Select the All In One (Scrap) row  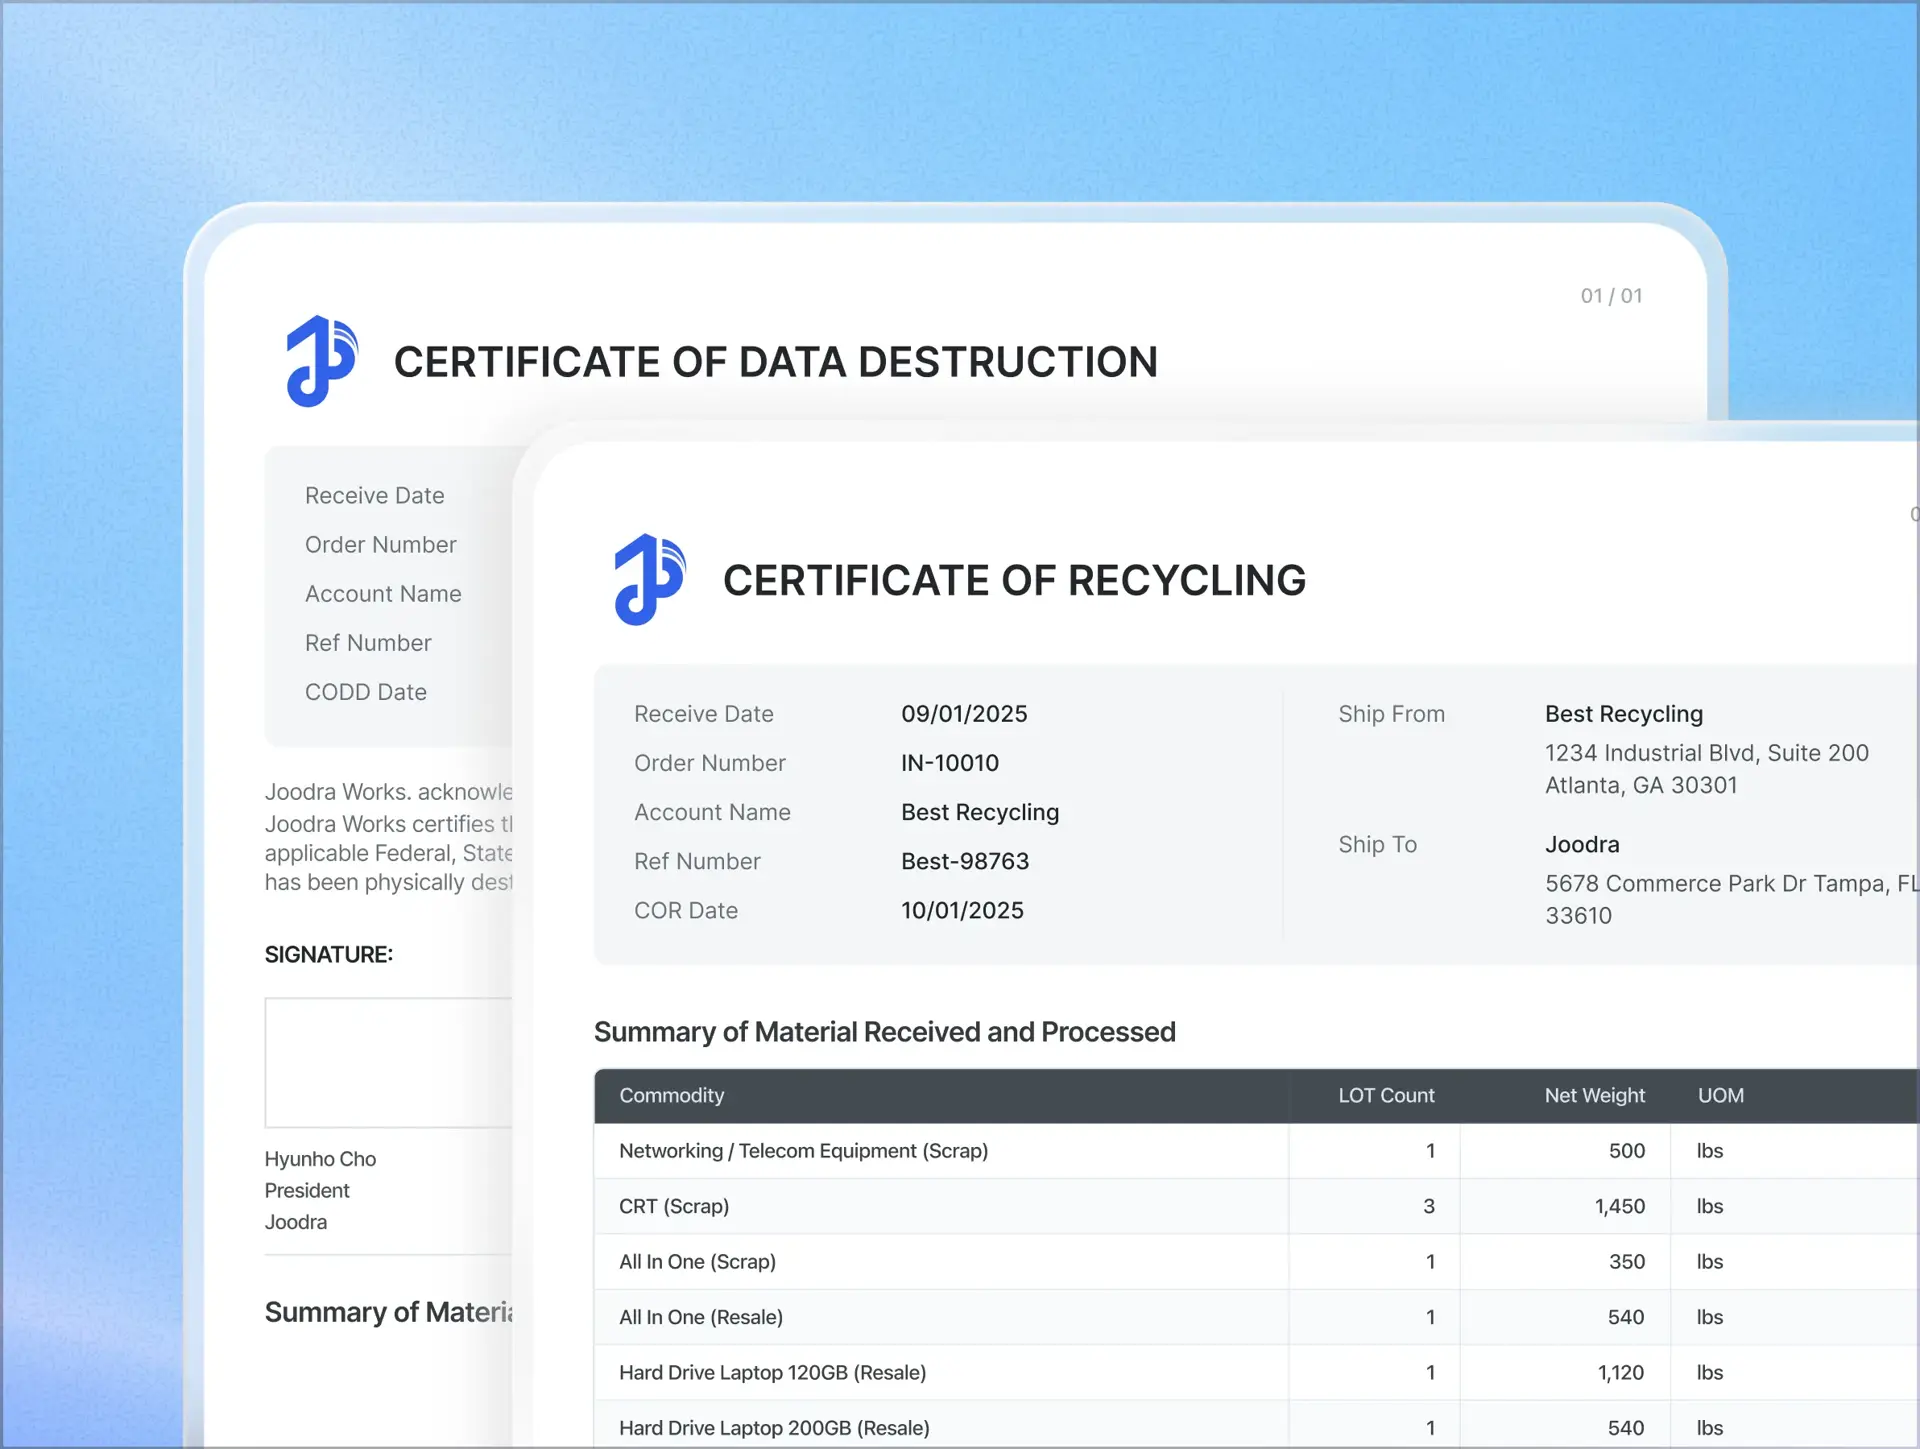(1256, 1262)
